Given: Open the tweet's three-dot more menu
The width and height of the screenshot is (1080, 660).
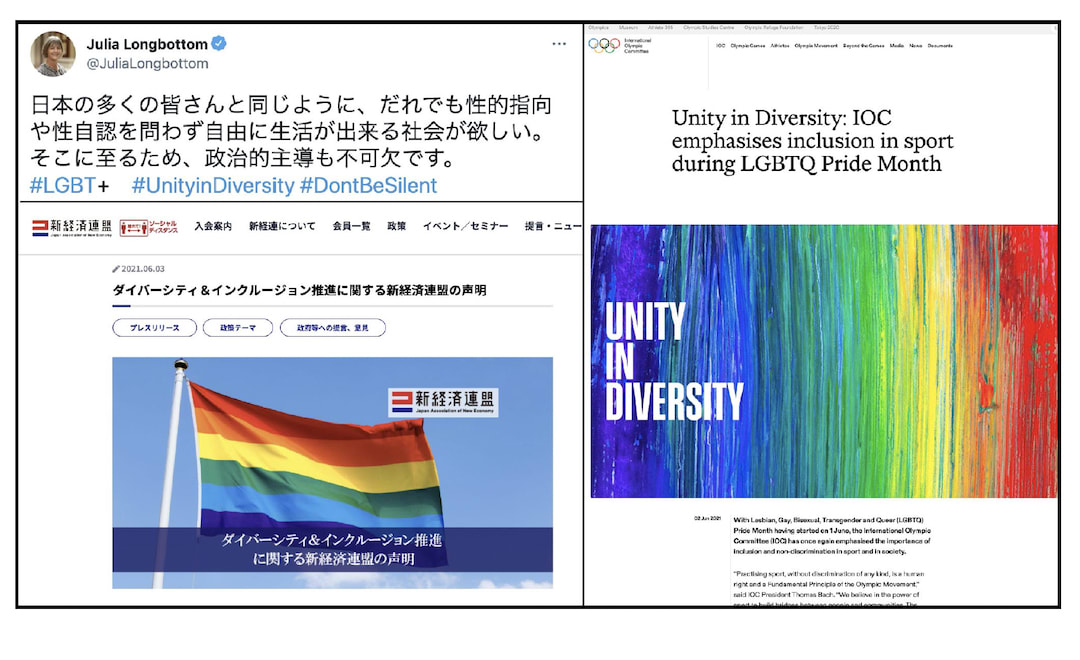Looking at the screenshot, I should coord(559,43).
